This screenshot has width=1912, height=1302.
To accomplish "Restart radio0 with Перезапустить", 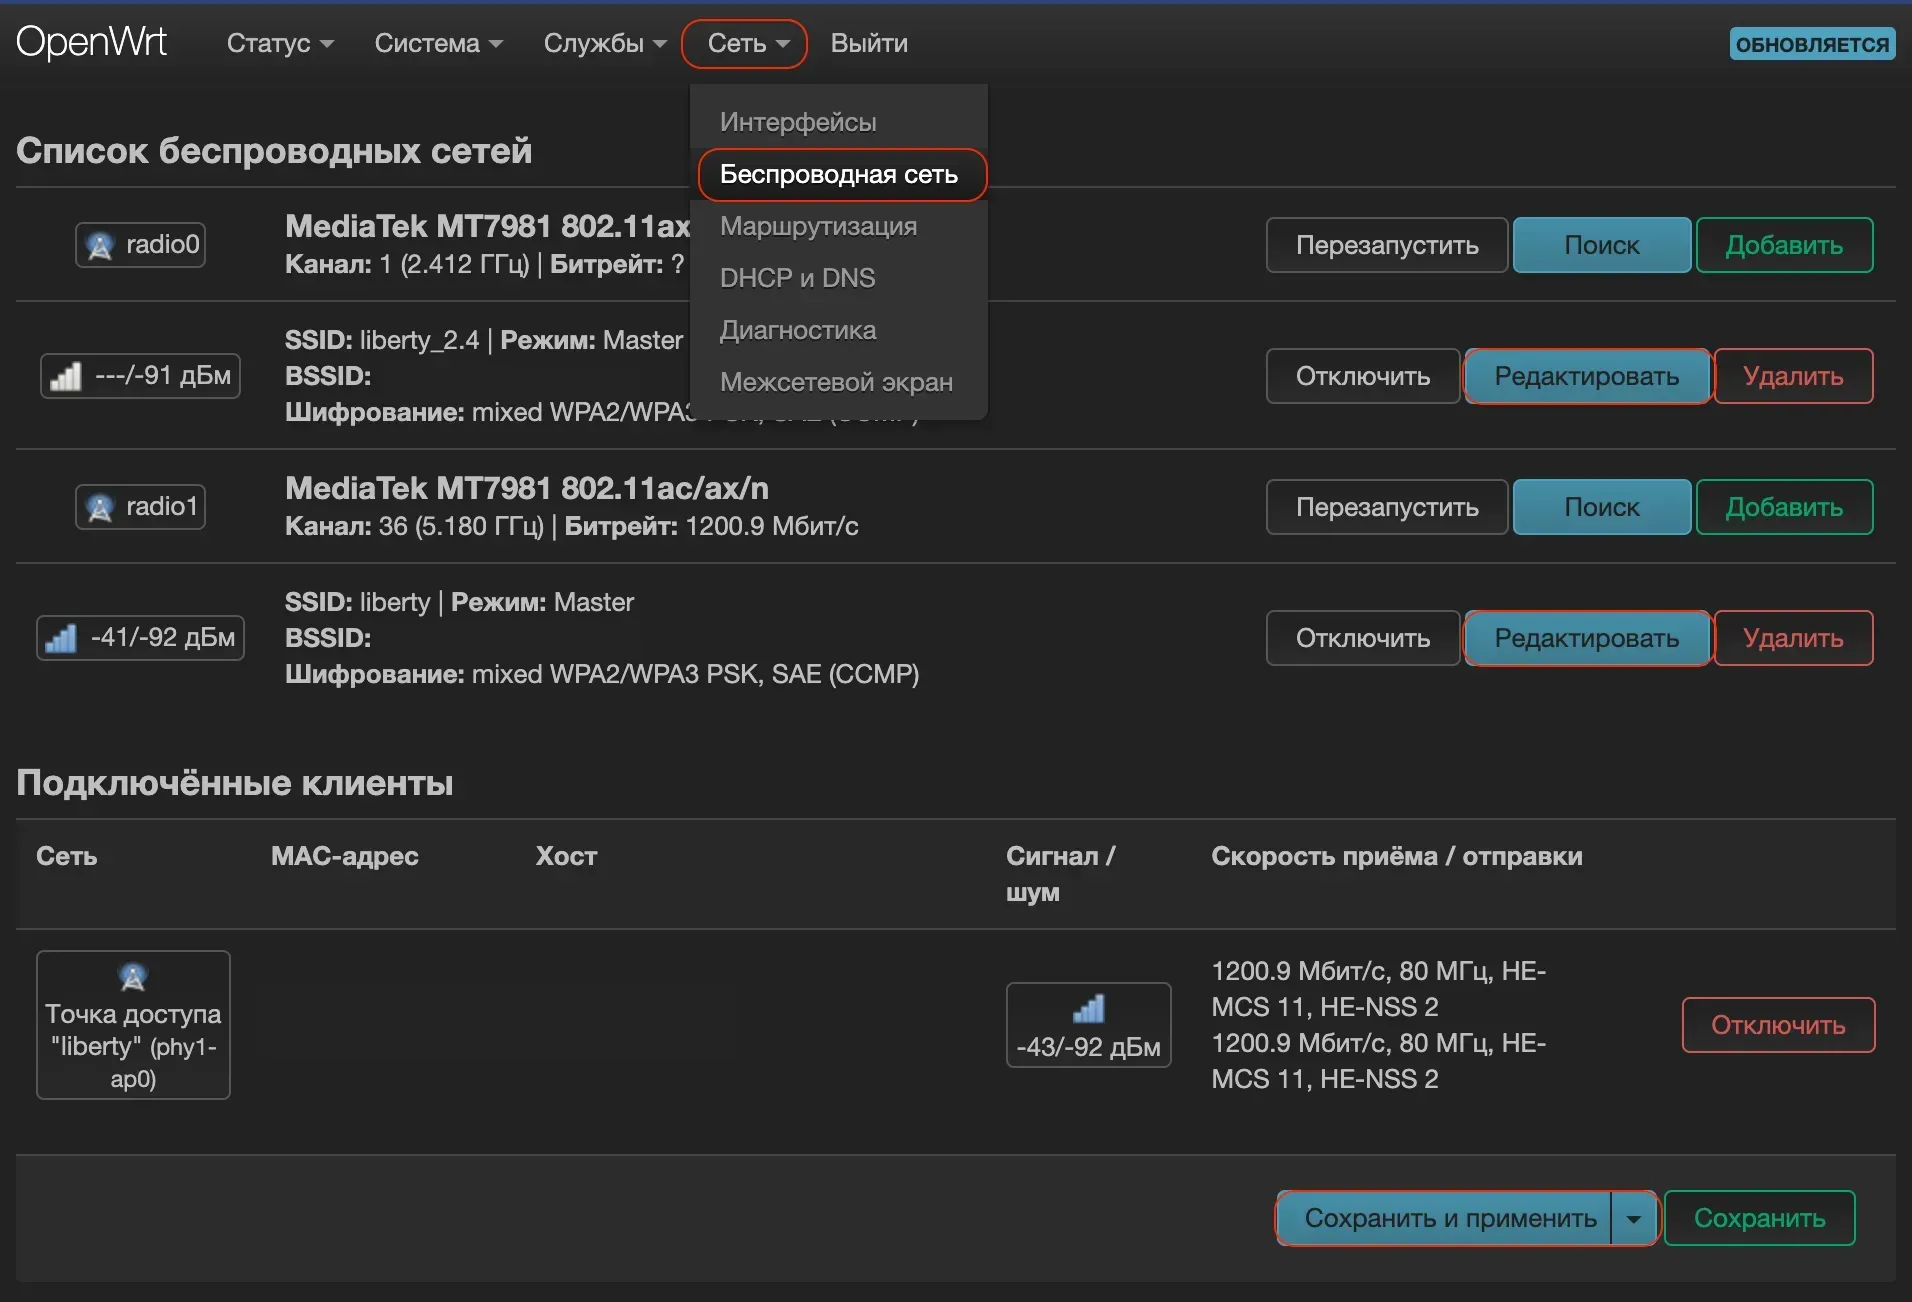I will (x=1387, y=245).
